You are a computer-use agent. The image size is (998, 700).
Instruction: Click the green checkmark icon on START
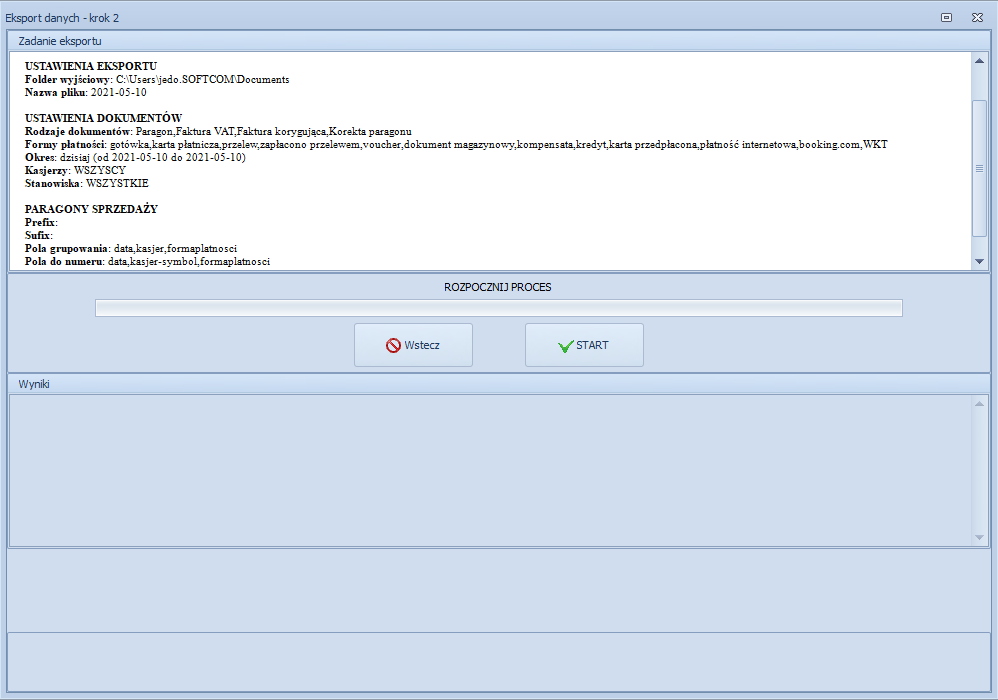point(565,346)
